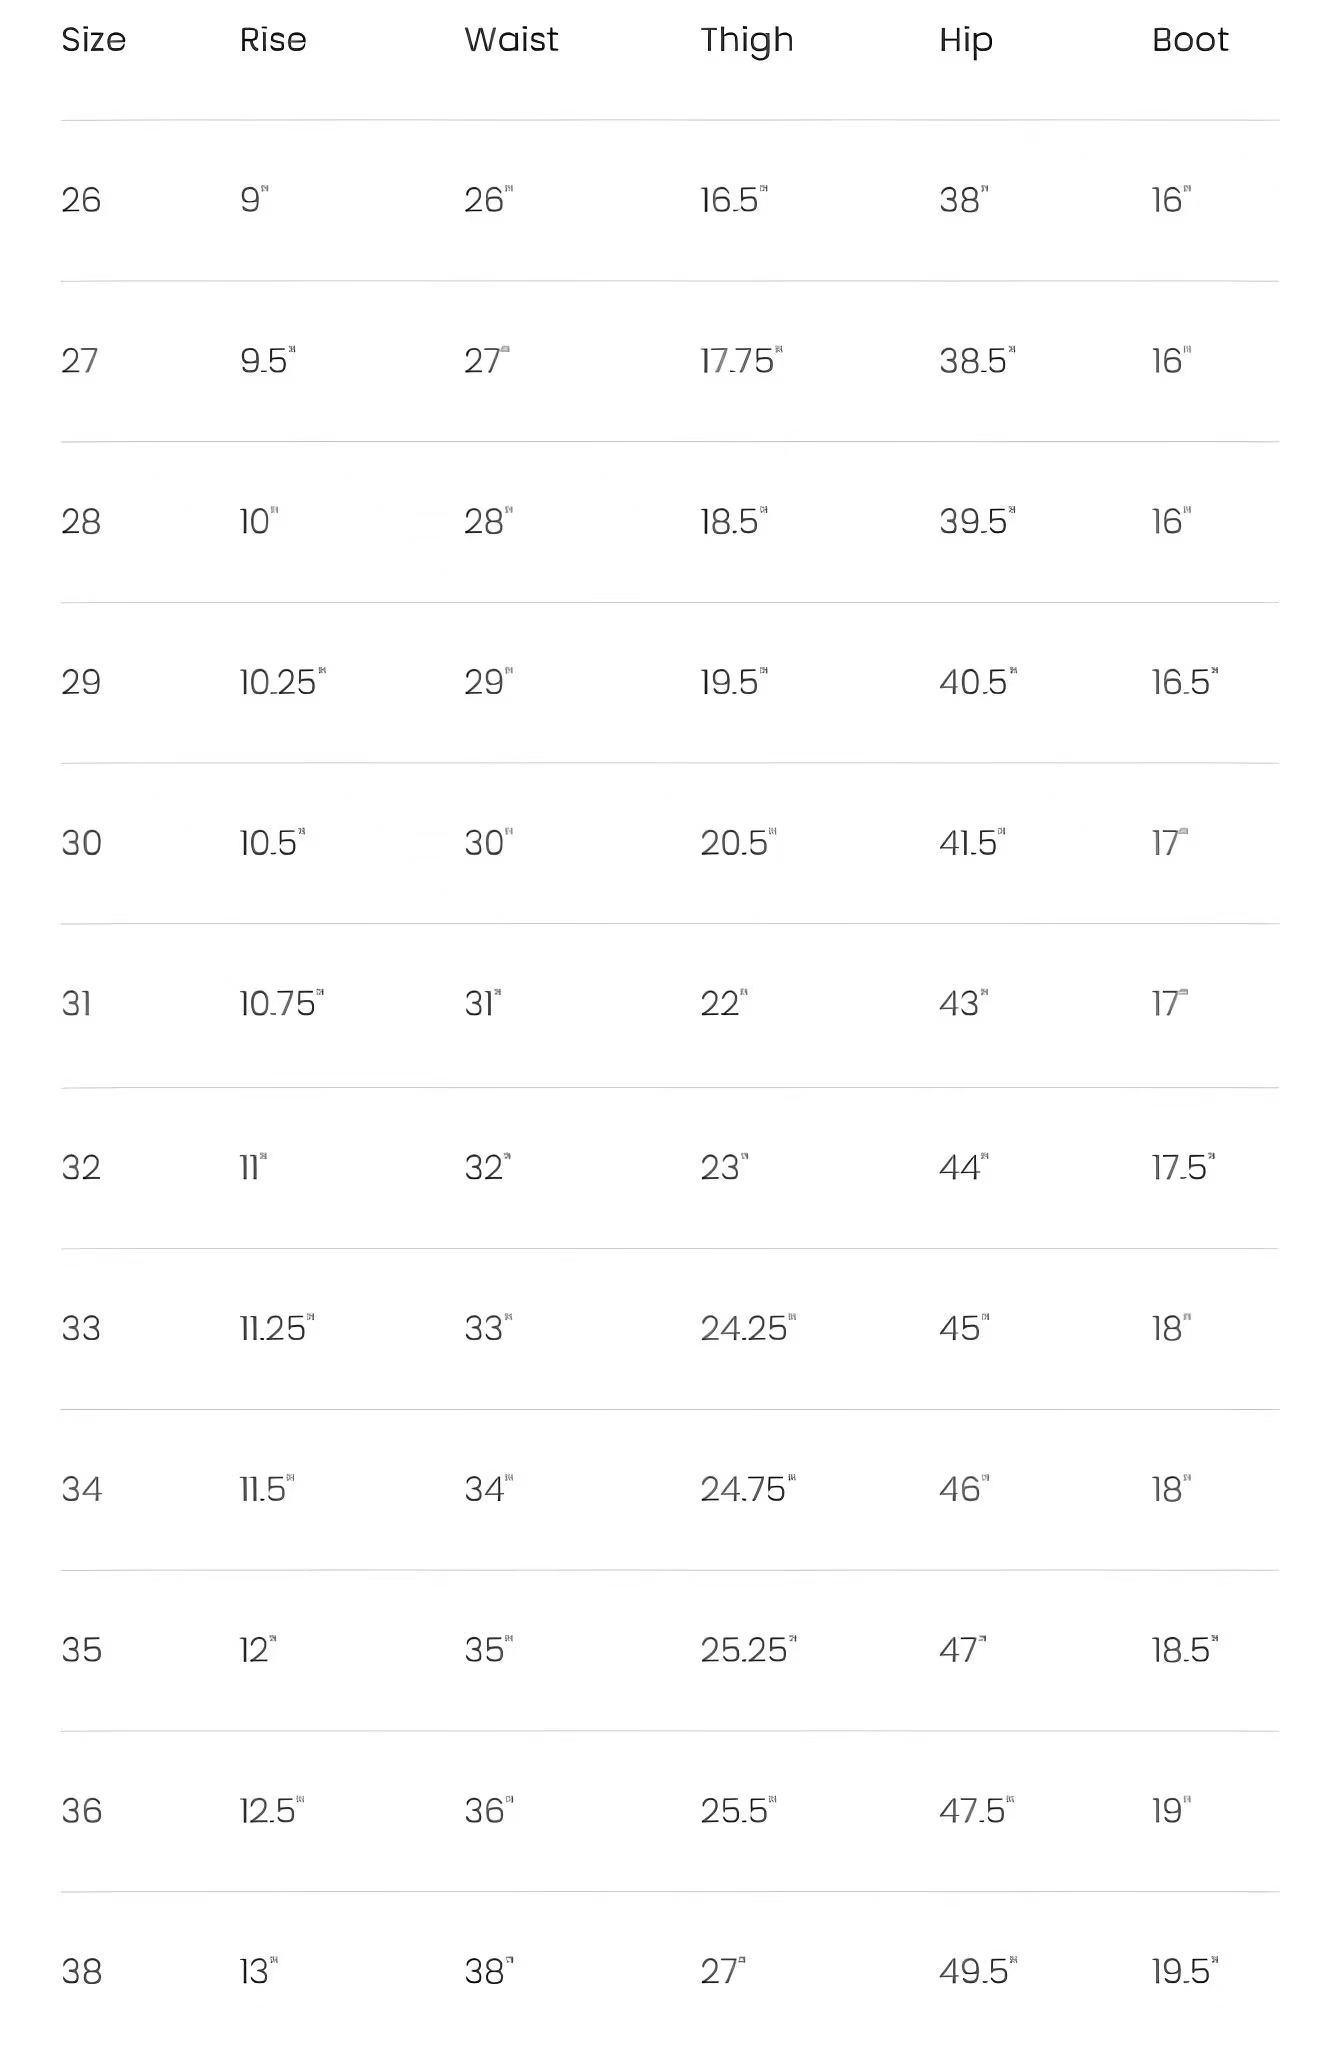Click the Thigh column header

click(746, 40)
